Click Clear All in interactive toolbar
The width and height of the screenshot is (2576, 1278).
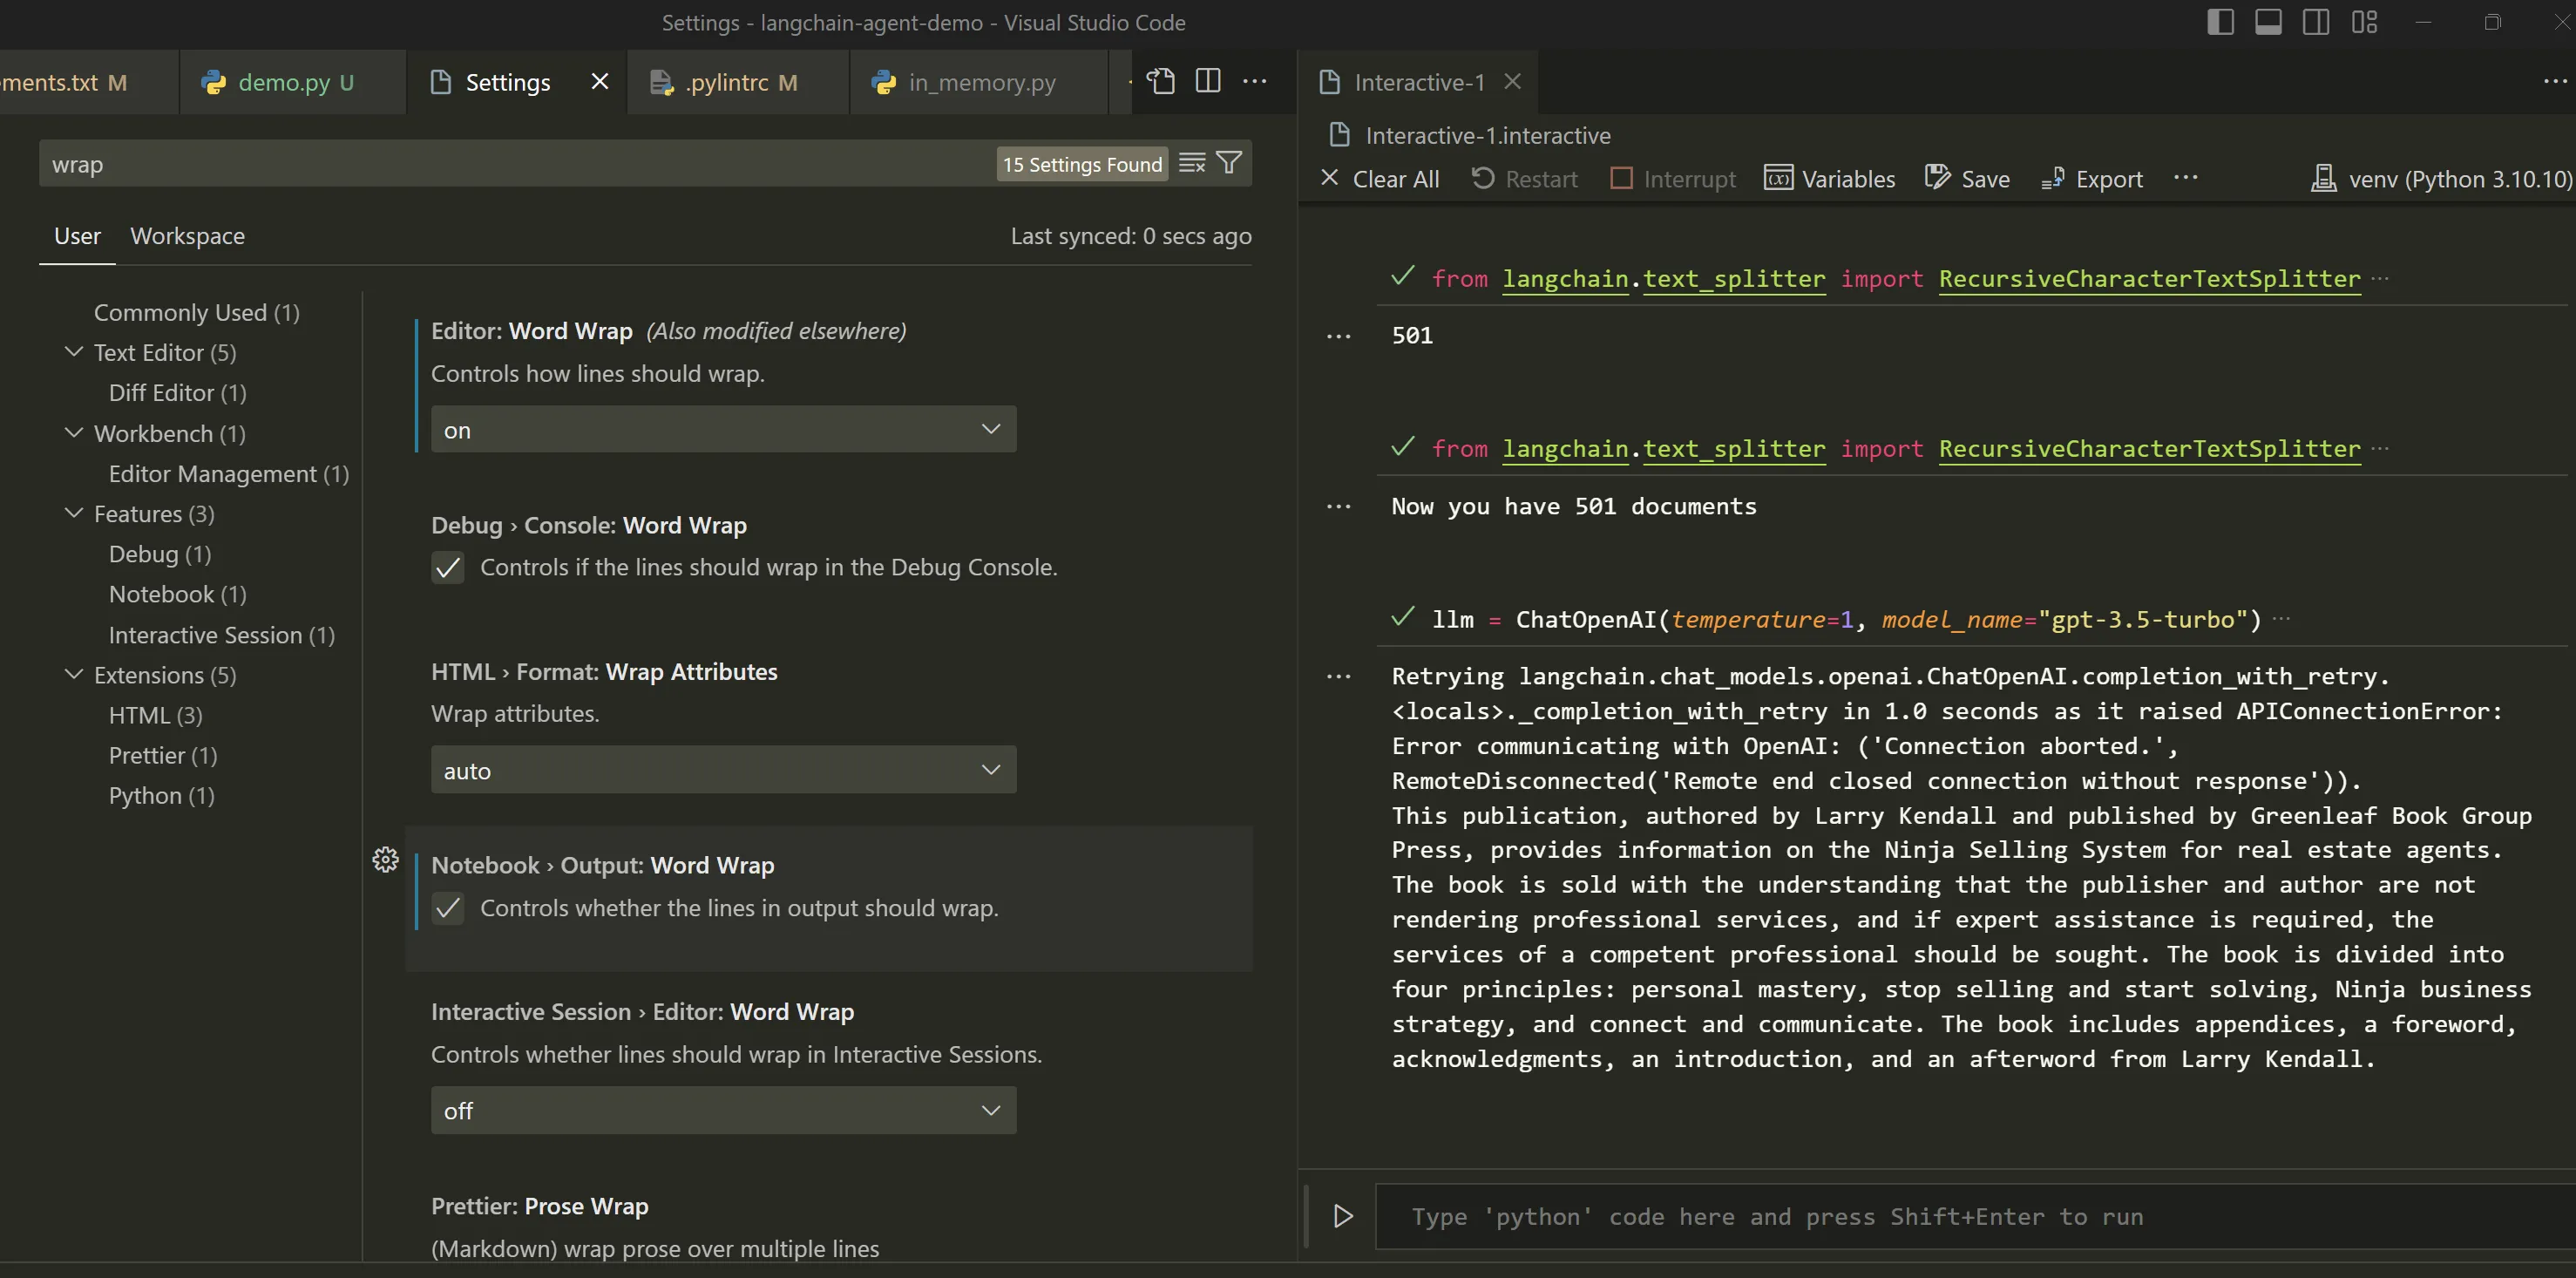pyautogui.click(x=1380, y=179)
